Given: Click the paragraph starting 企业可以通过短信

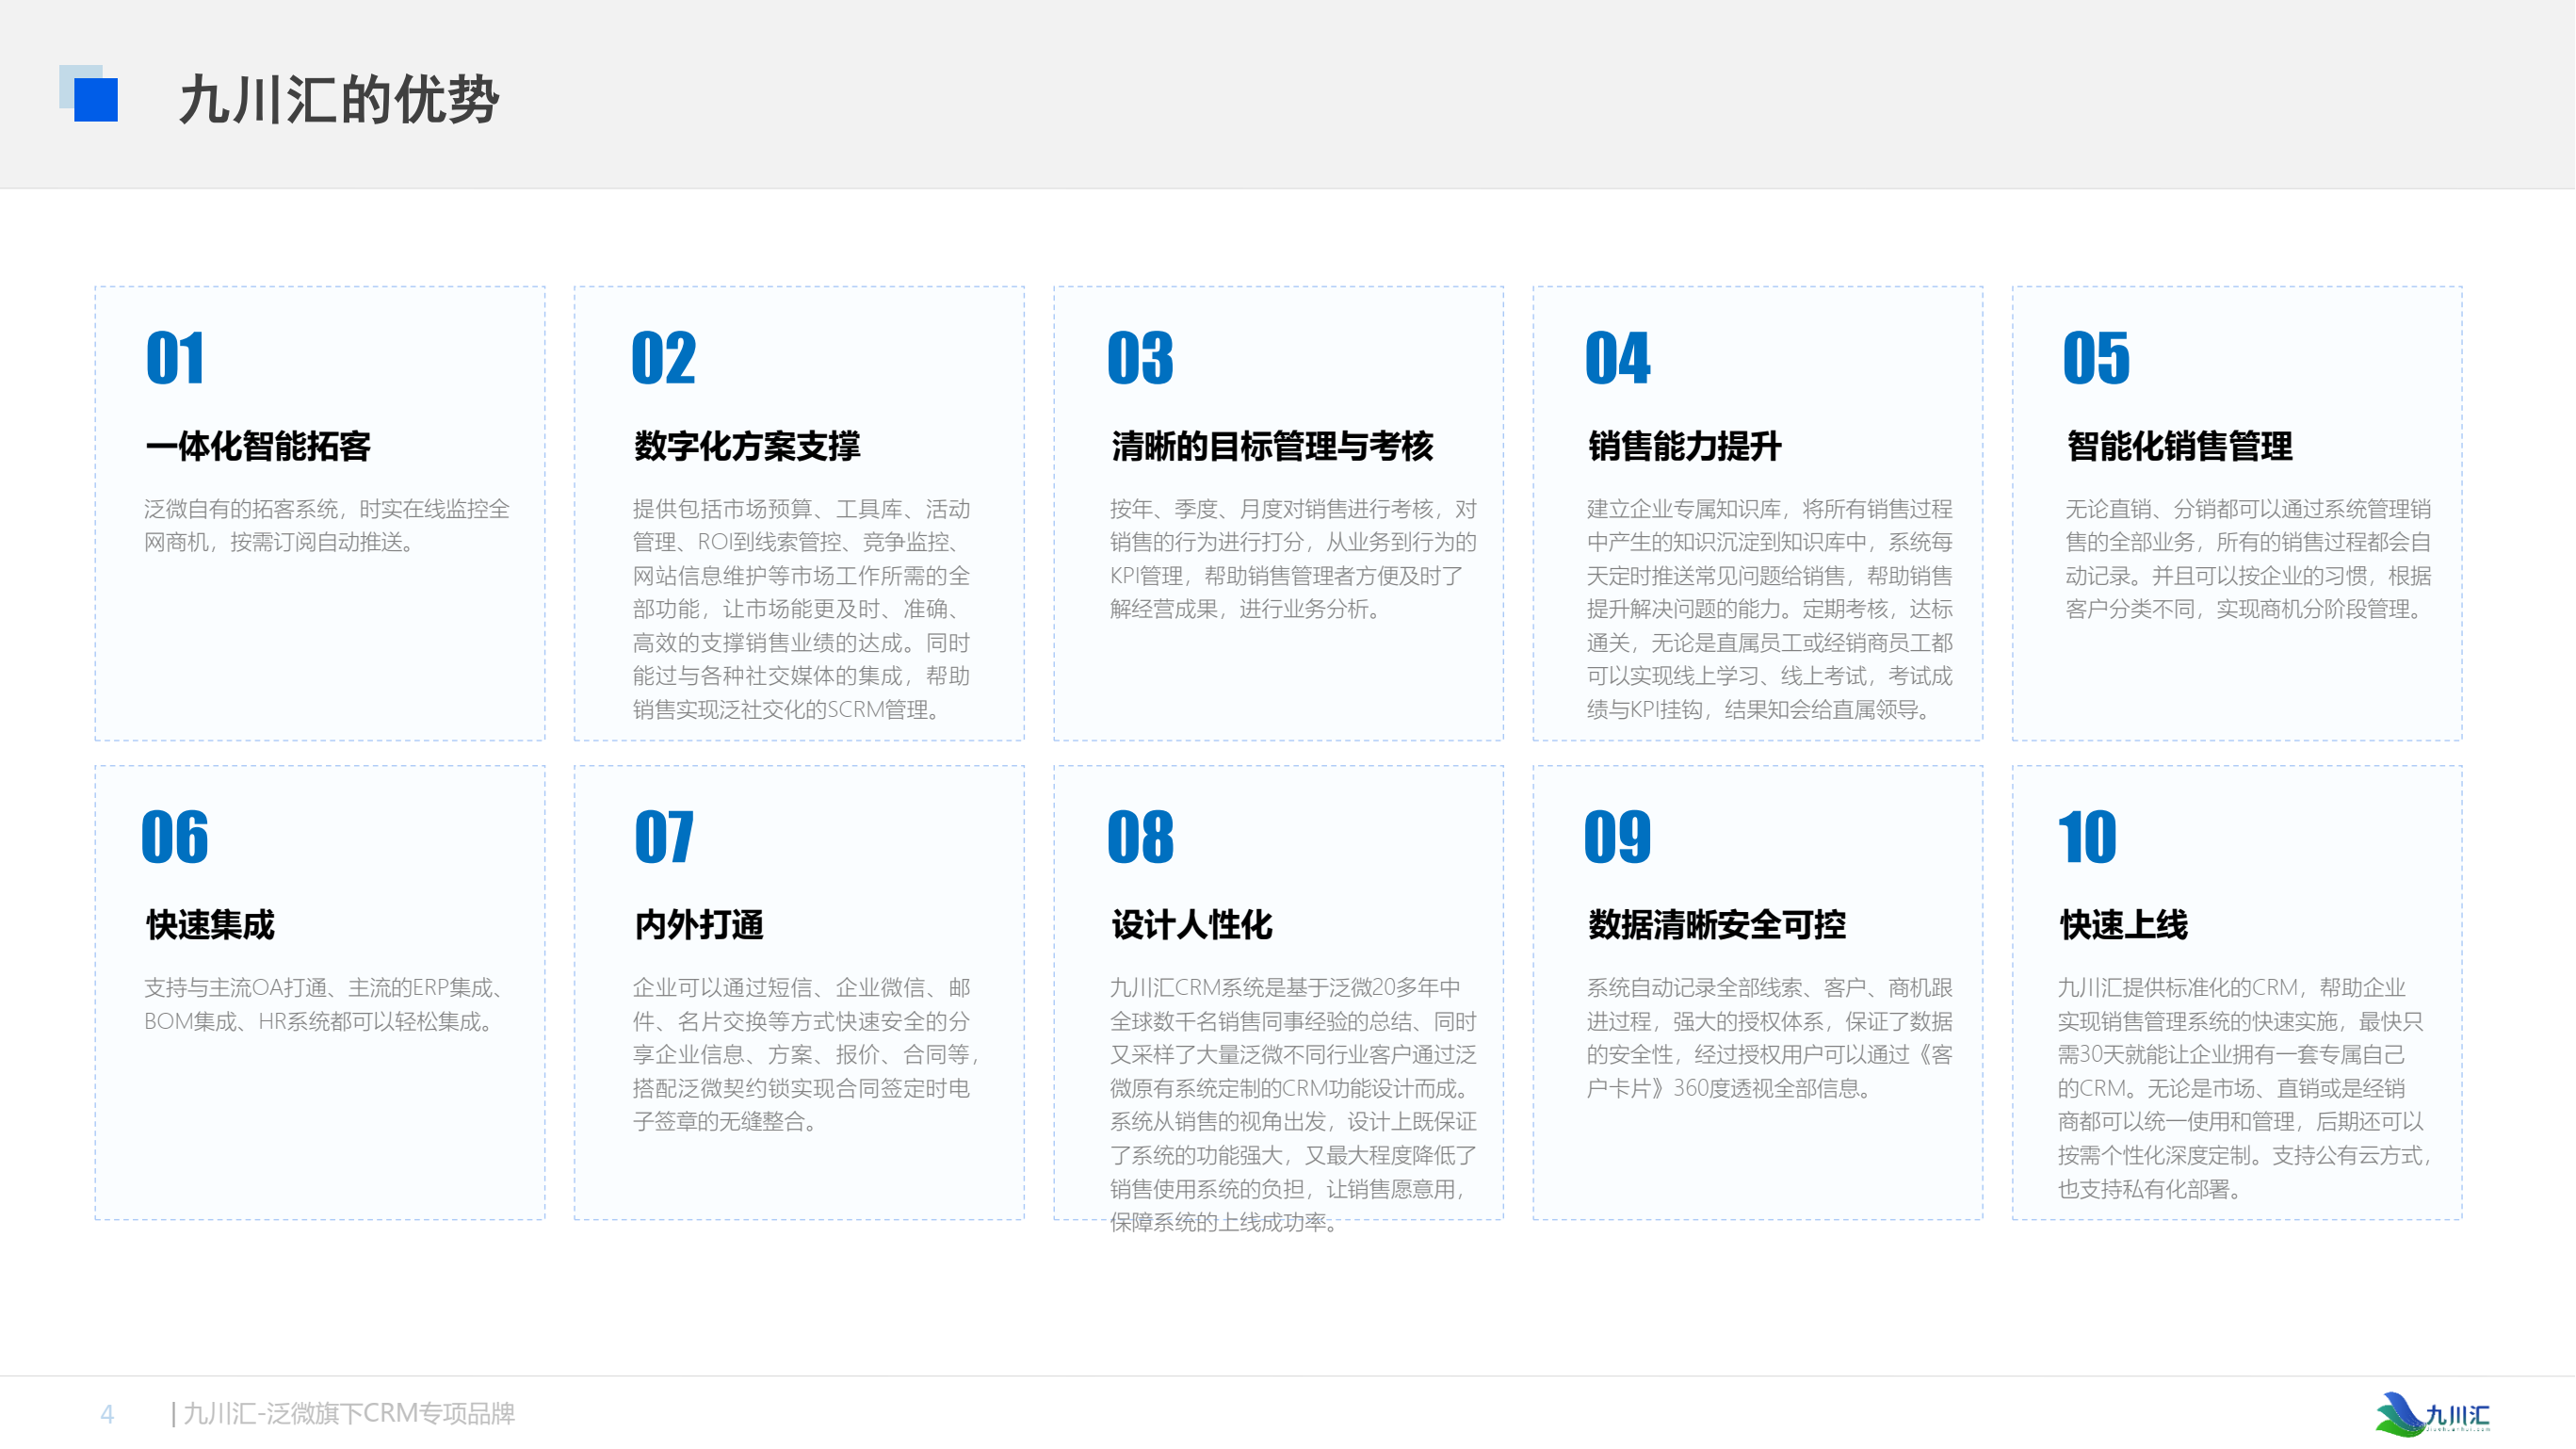Looking at the screenshot, I should coord(806,1054).
